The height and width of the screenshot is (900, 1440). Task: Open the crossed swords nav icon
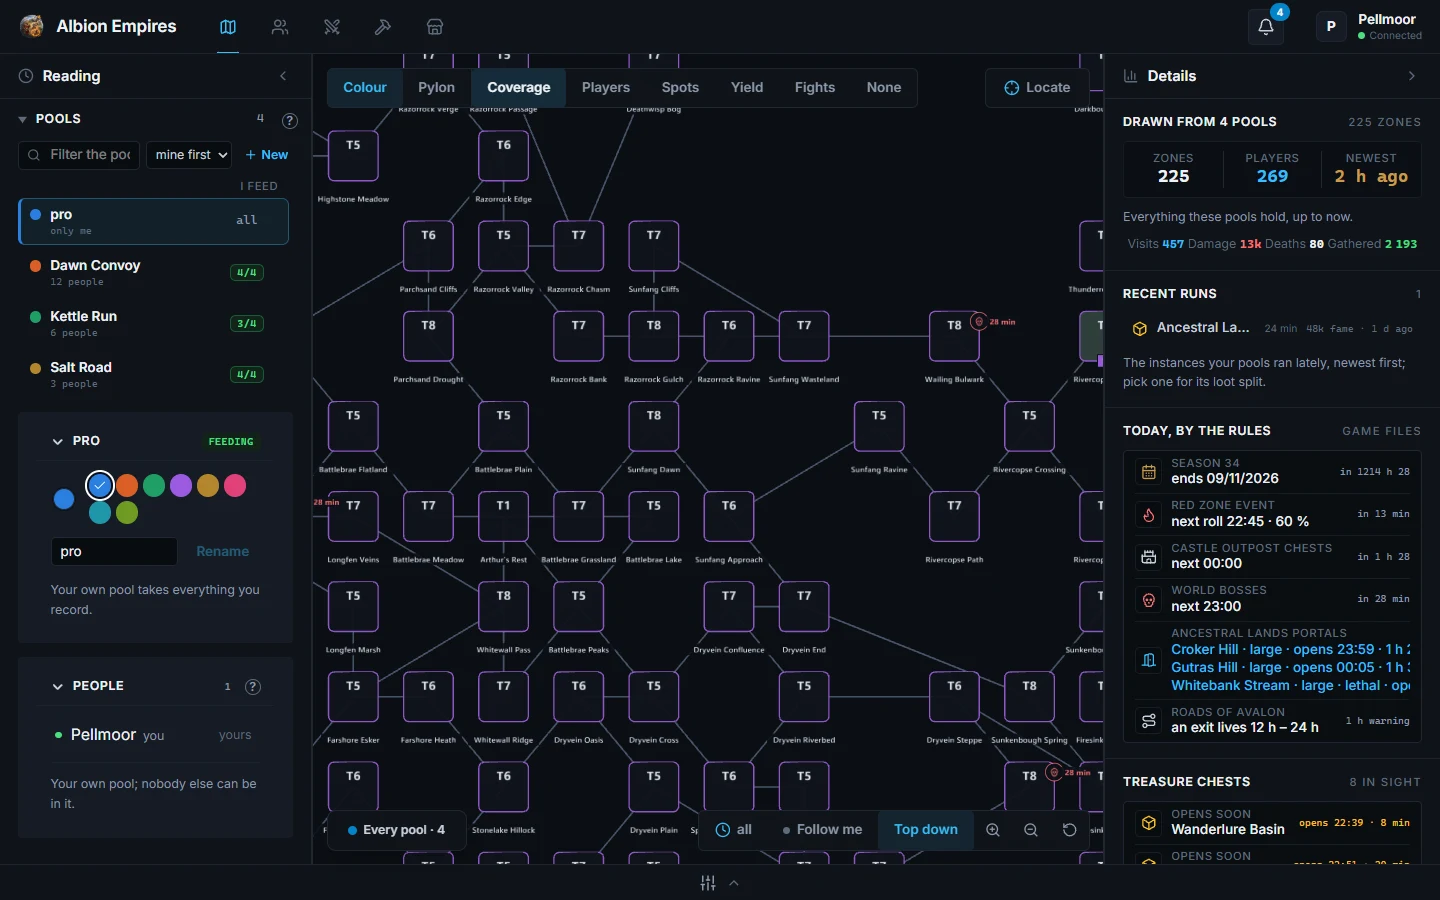click(332, 27)
